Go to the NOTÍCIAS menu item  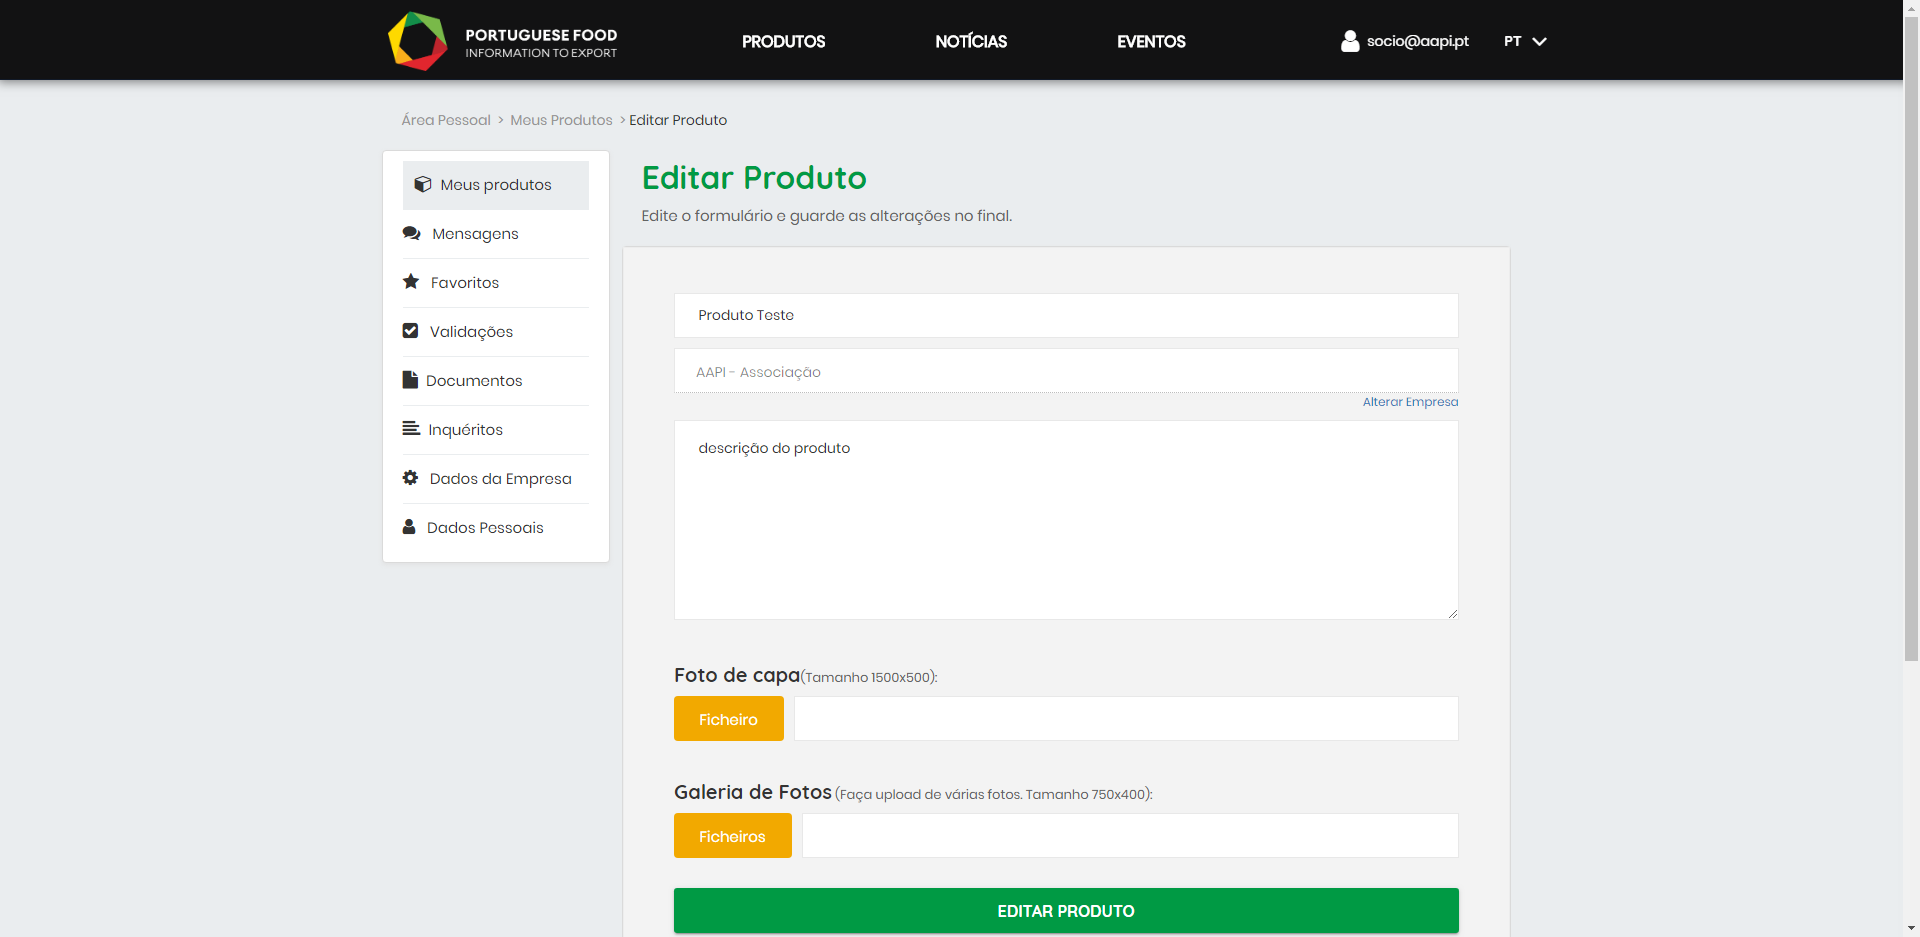(x=970, y=42)
